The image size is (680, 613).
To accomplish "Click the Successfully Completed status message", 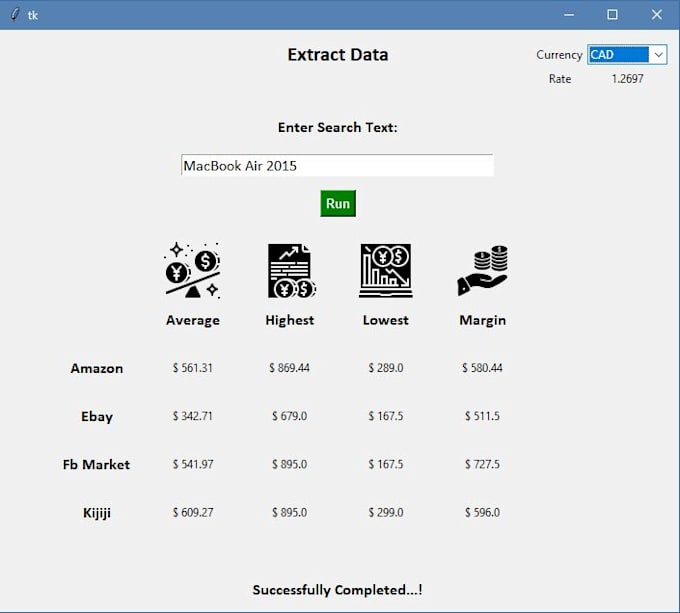I will tap(337, 590).
